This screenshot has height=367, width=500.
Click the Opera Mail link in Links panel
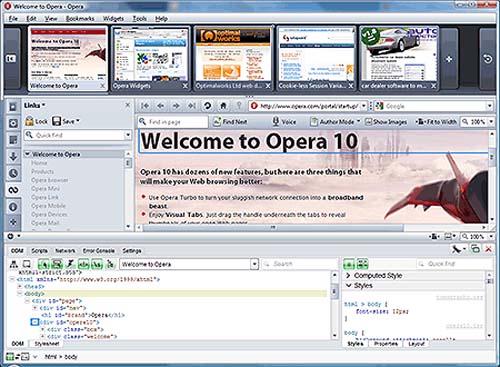coord(45,223)
